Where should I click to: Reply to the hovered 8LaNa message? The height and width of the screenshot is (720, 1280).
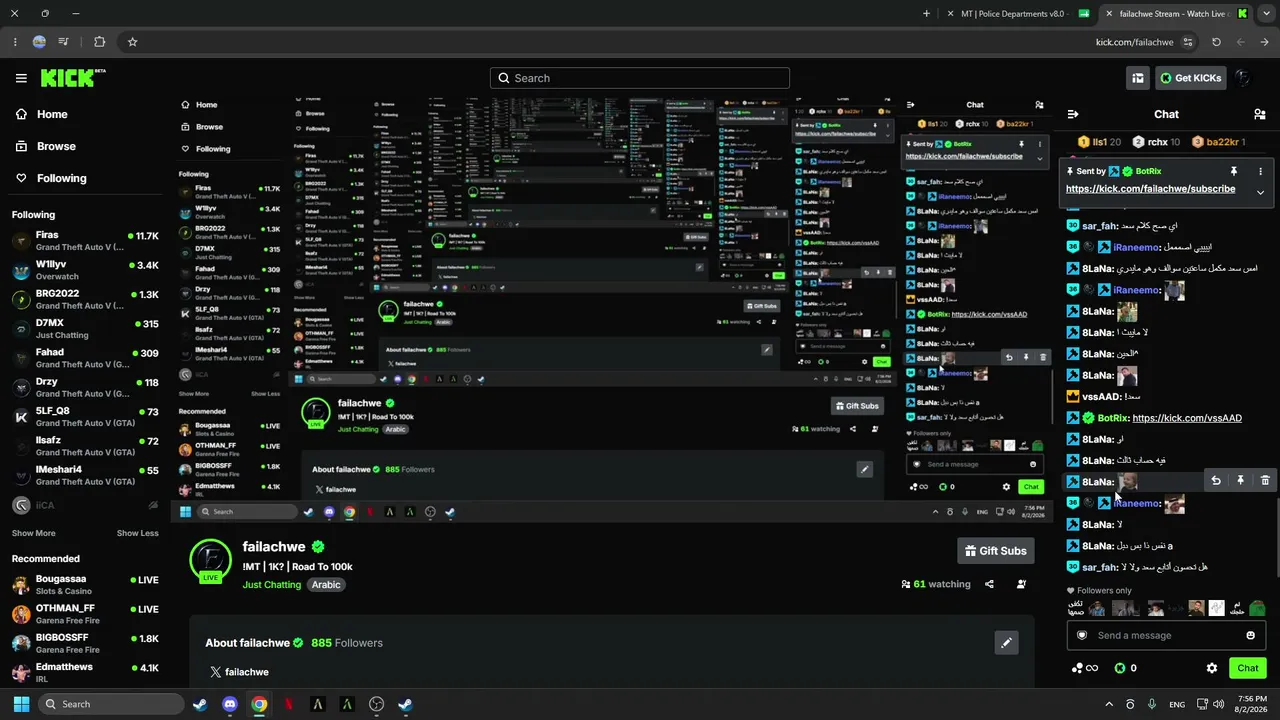[x=1216, y=481]
